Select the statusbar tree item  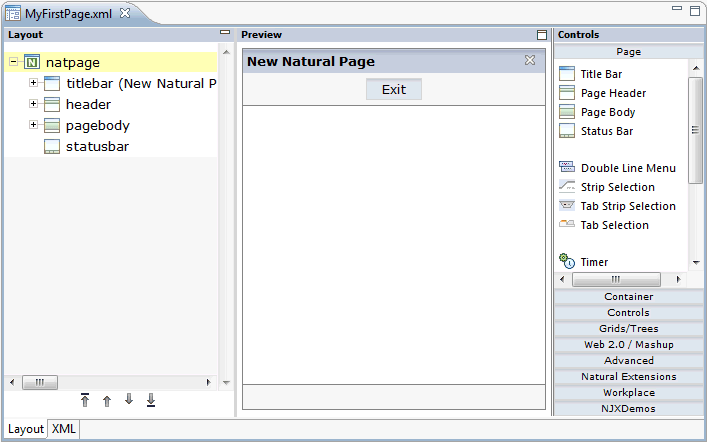96,147
